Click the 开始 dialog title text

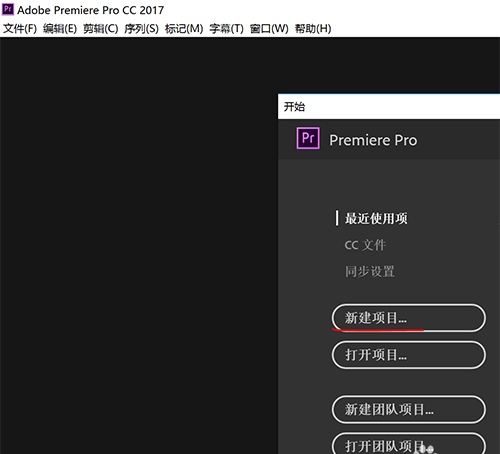point(294,107)
